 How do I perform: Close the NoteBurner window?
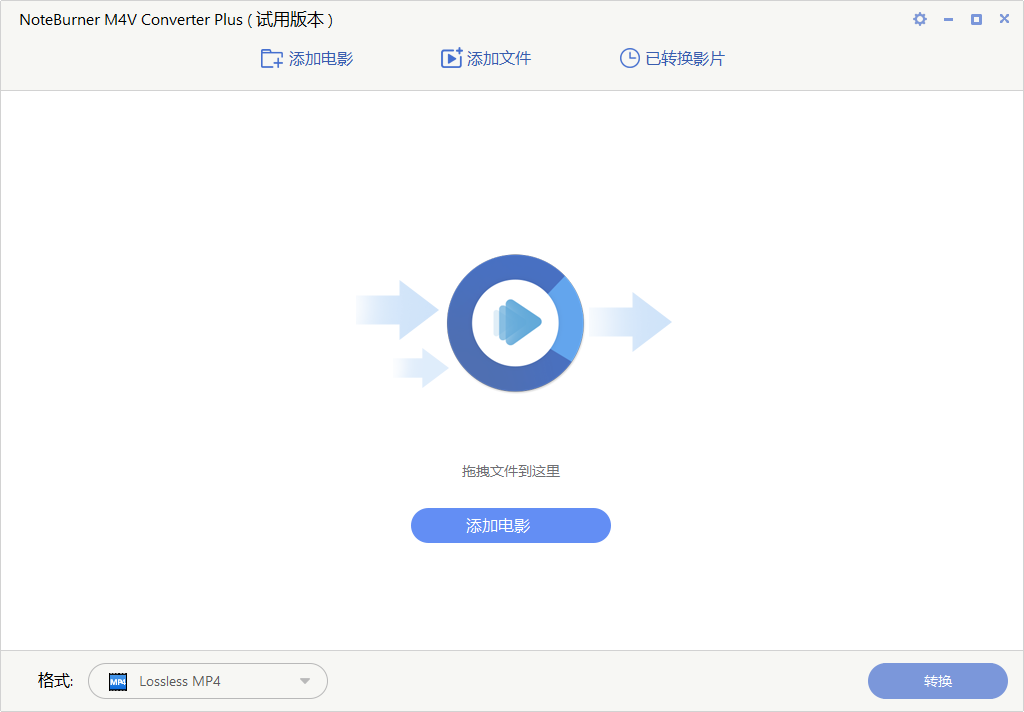tap(1004, 19)
